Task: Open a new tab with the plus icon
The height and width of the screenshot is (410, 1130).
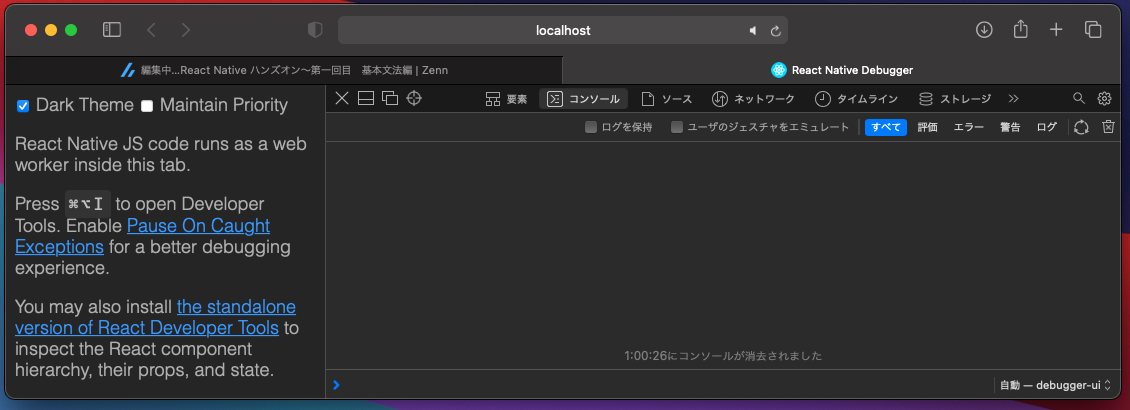Action: point(1056,30)
